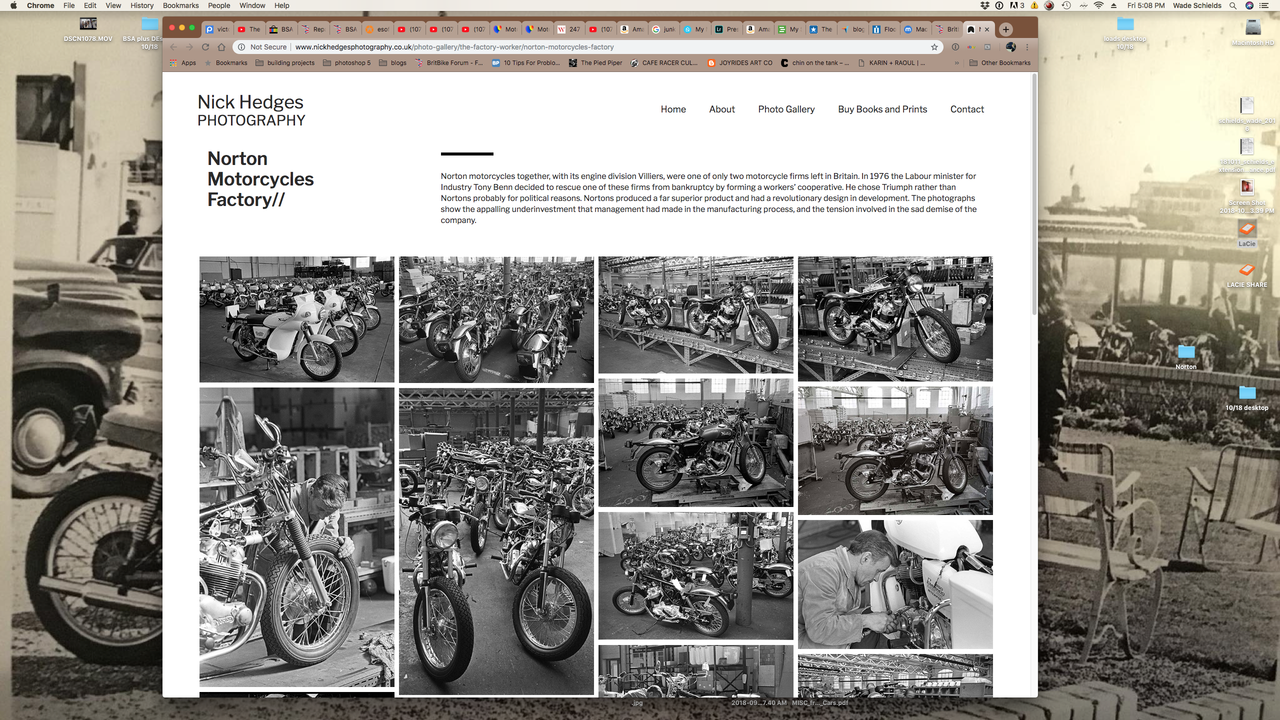Open the About page link
Image resolution: width=1280 pixels, height=720 pixels.
(x=722, y=109)
